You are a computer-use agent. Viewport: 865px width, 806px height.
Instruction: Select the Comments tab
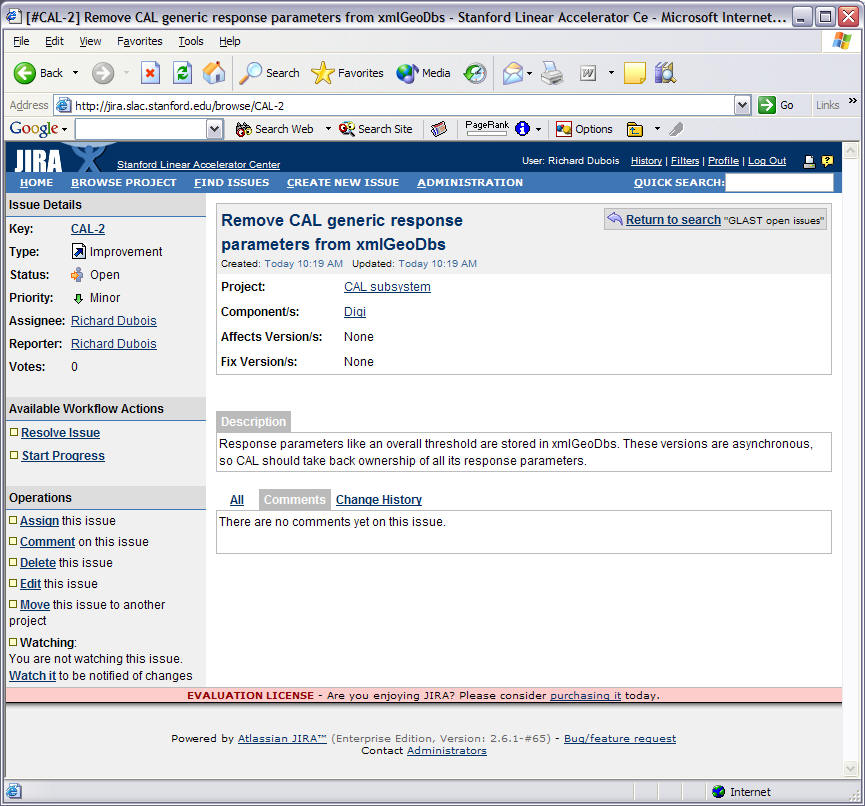click(295, 499)
